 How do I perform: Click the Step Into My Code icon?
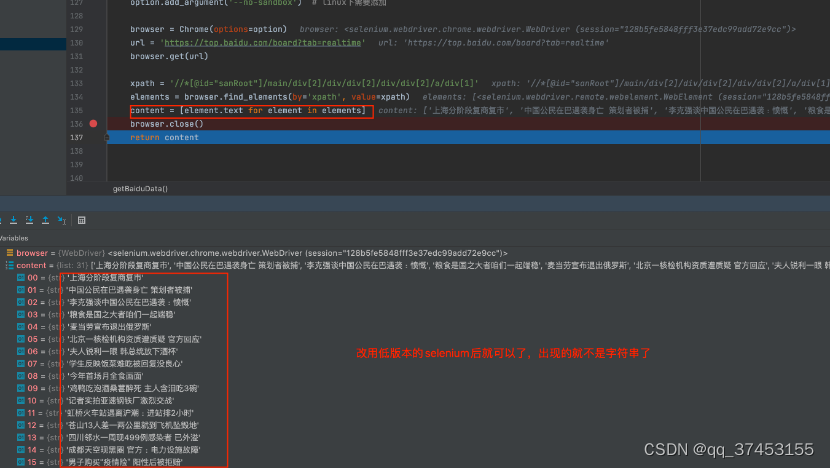pos(29,220)
